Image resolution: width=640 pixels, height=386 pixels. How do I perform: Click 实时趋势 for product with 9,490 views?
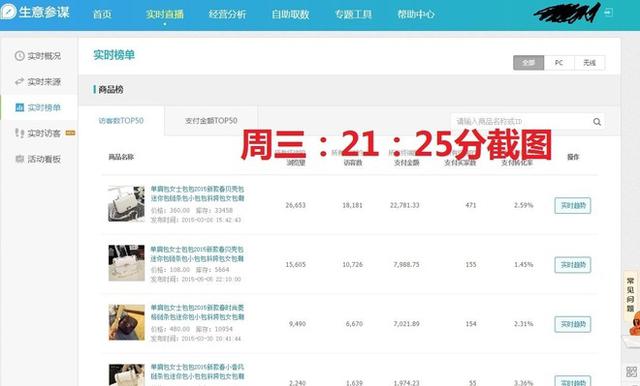pos(573,324)
